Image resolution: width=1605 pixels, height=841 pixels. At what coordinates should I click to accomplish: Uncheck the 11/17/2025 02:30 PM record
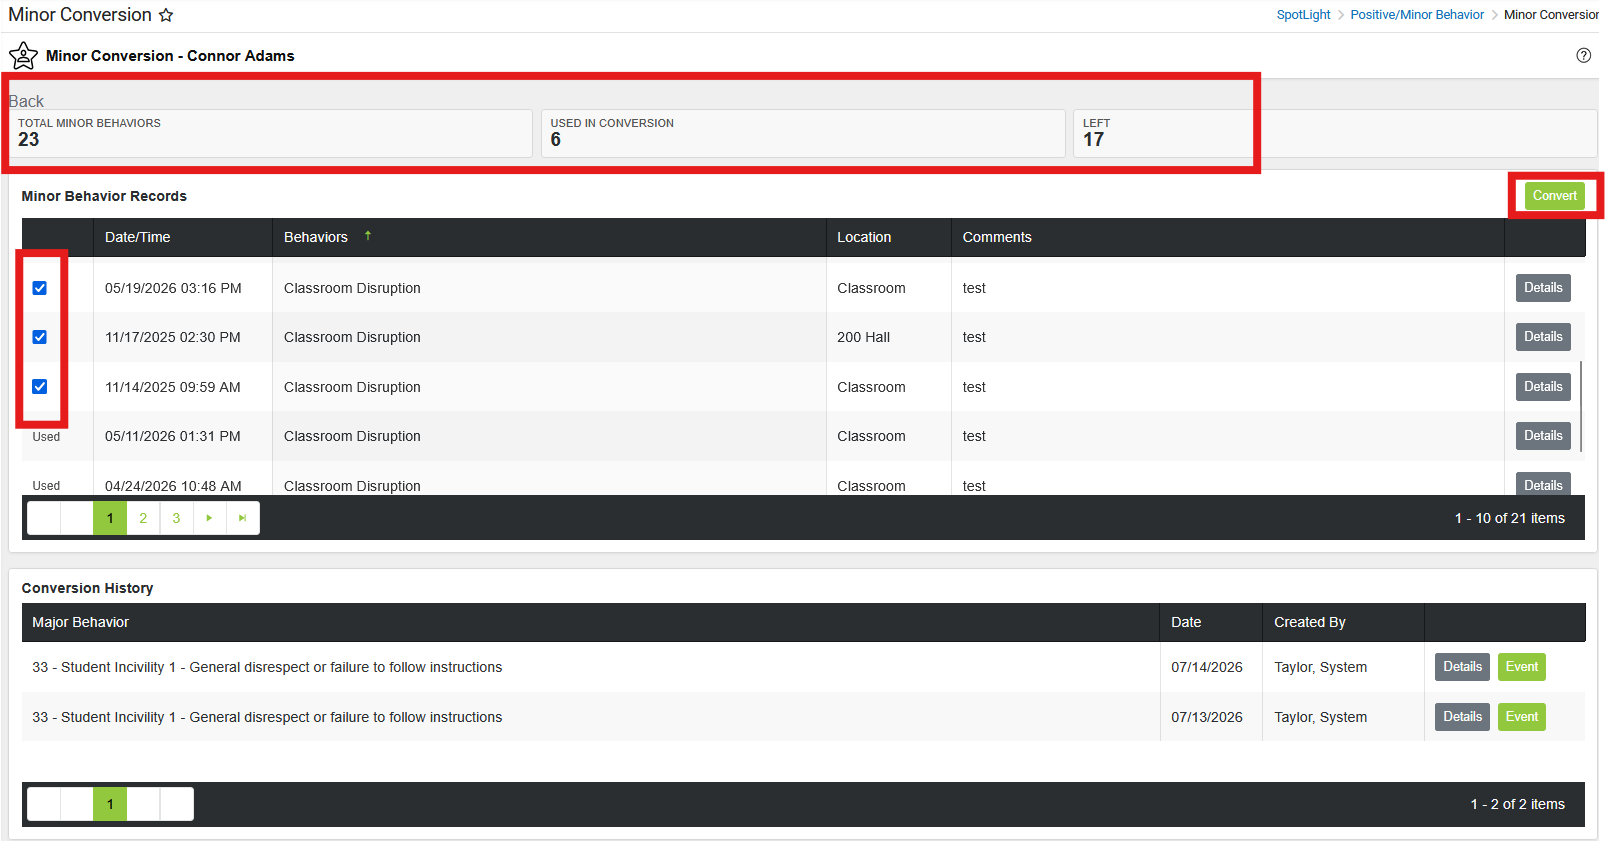tap(40, 337)
